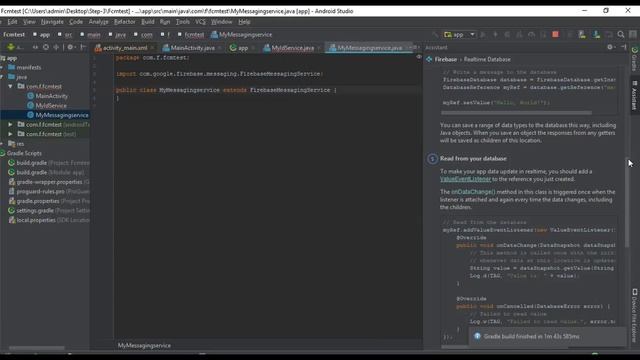Select MyMessagingservice class in tree
Viewport: 640px width, 360px height.
[58, 115]
